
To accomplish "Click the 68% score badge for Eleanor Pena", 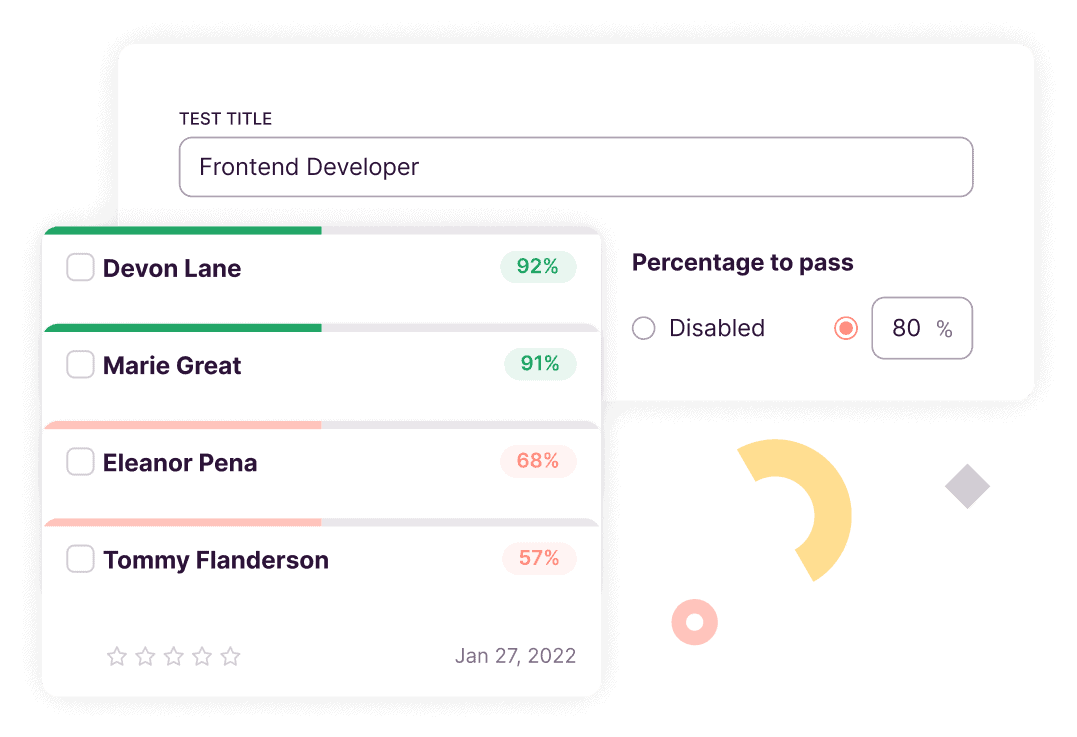I will point(538,461).
